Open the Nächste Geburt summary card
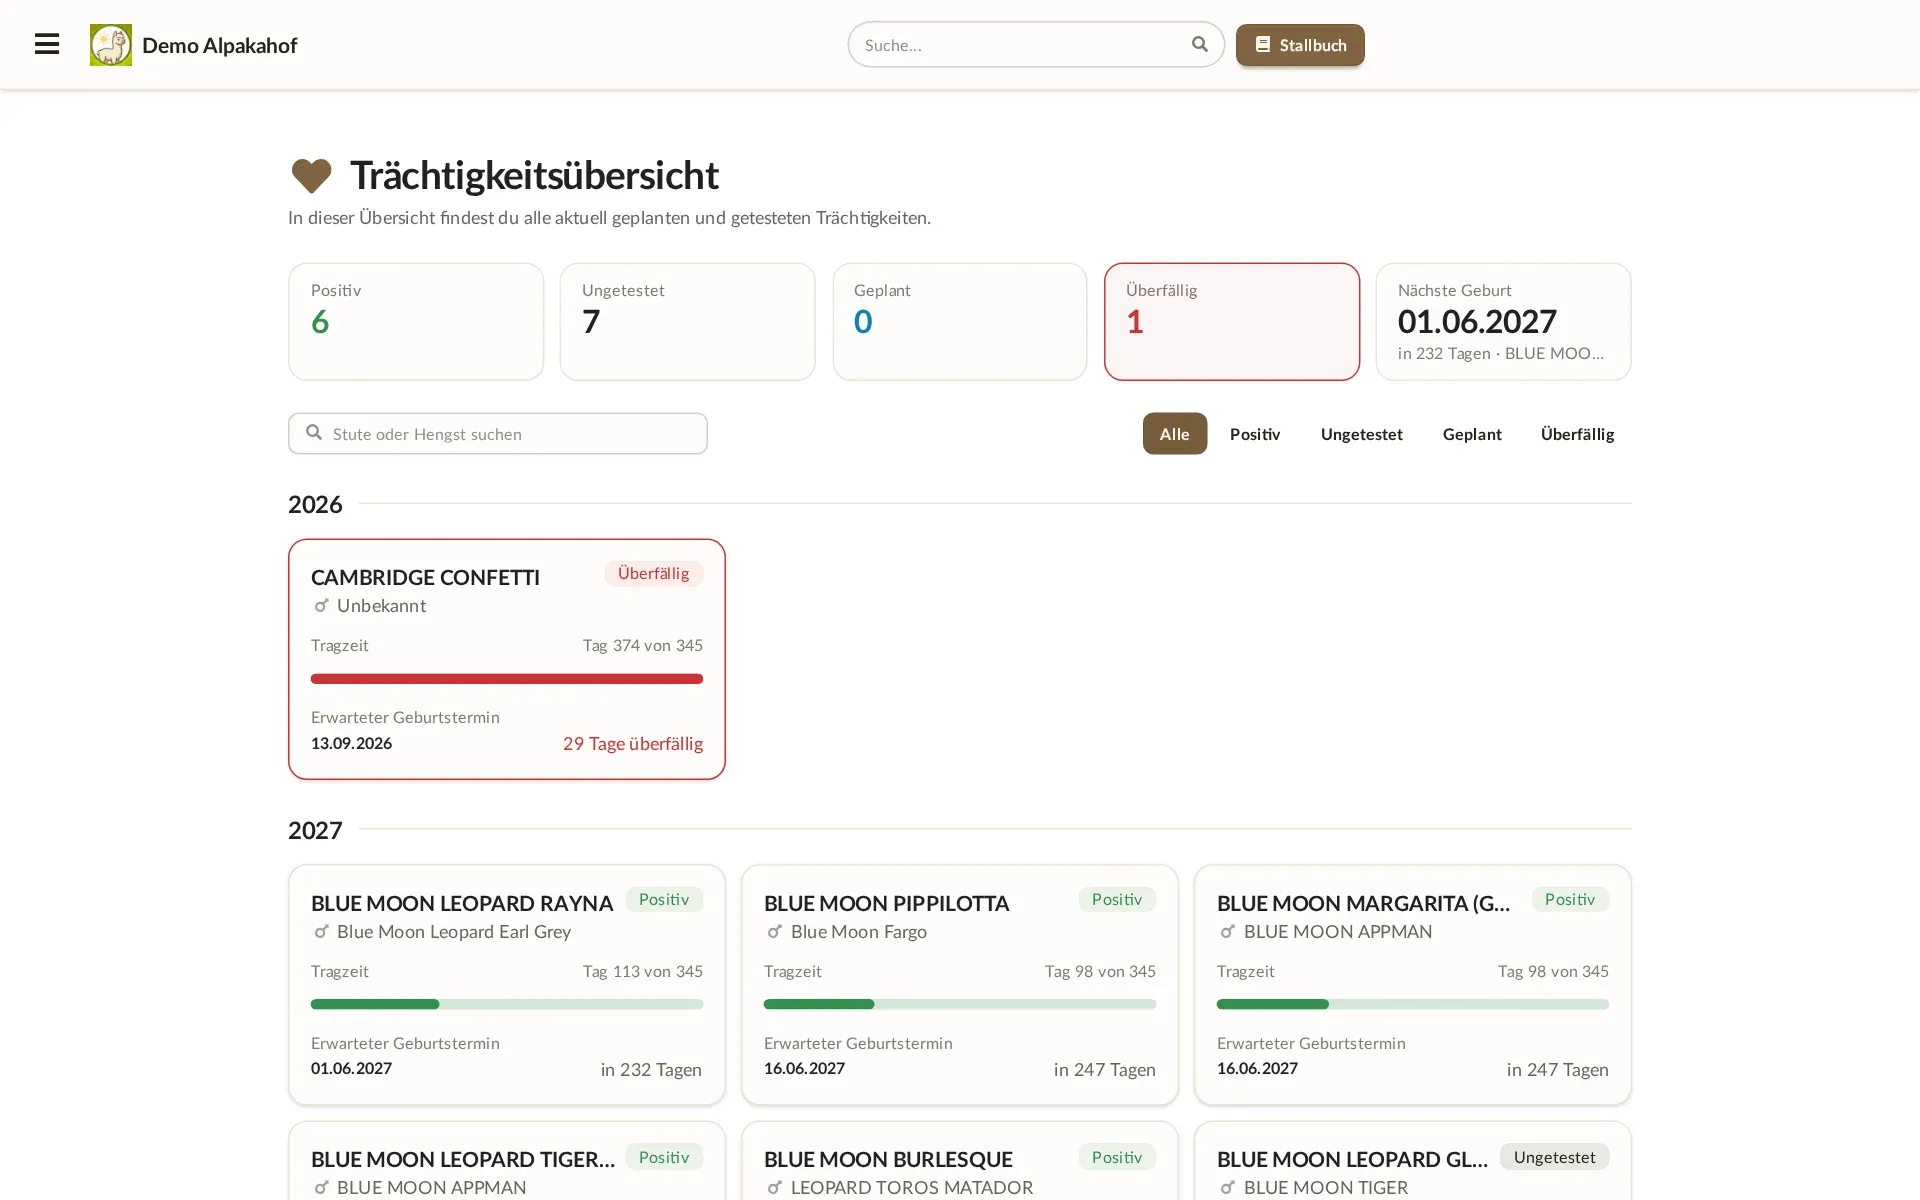Screen dimensions: 1920x1200 [x=1503, y=322]
